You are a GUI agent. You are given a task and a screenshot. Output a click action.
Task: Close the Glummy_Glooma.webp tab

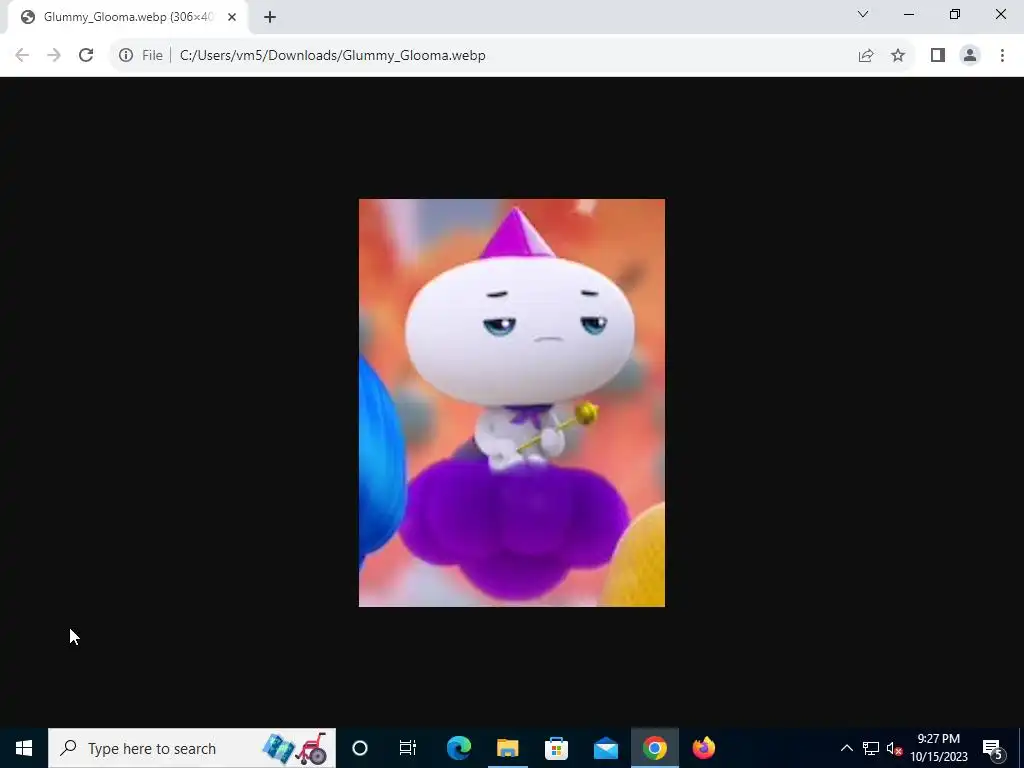(x=232, y=17)
